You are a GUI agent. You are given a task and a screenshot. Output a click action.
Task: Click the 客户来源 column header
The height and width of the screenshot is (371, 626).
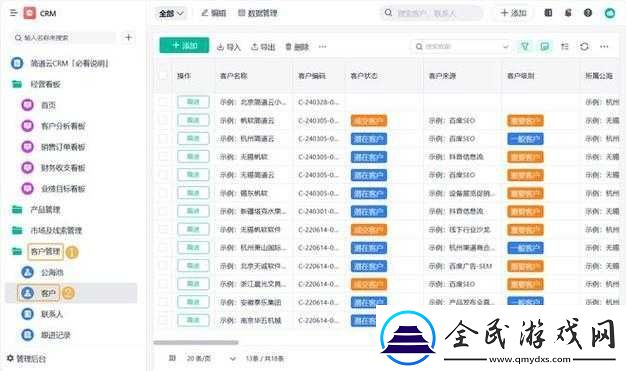442,75
